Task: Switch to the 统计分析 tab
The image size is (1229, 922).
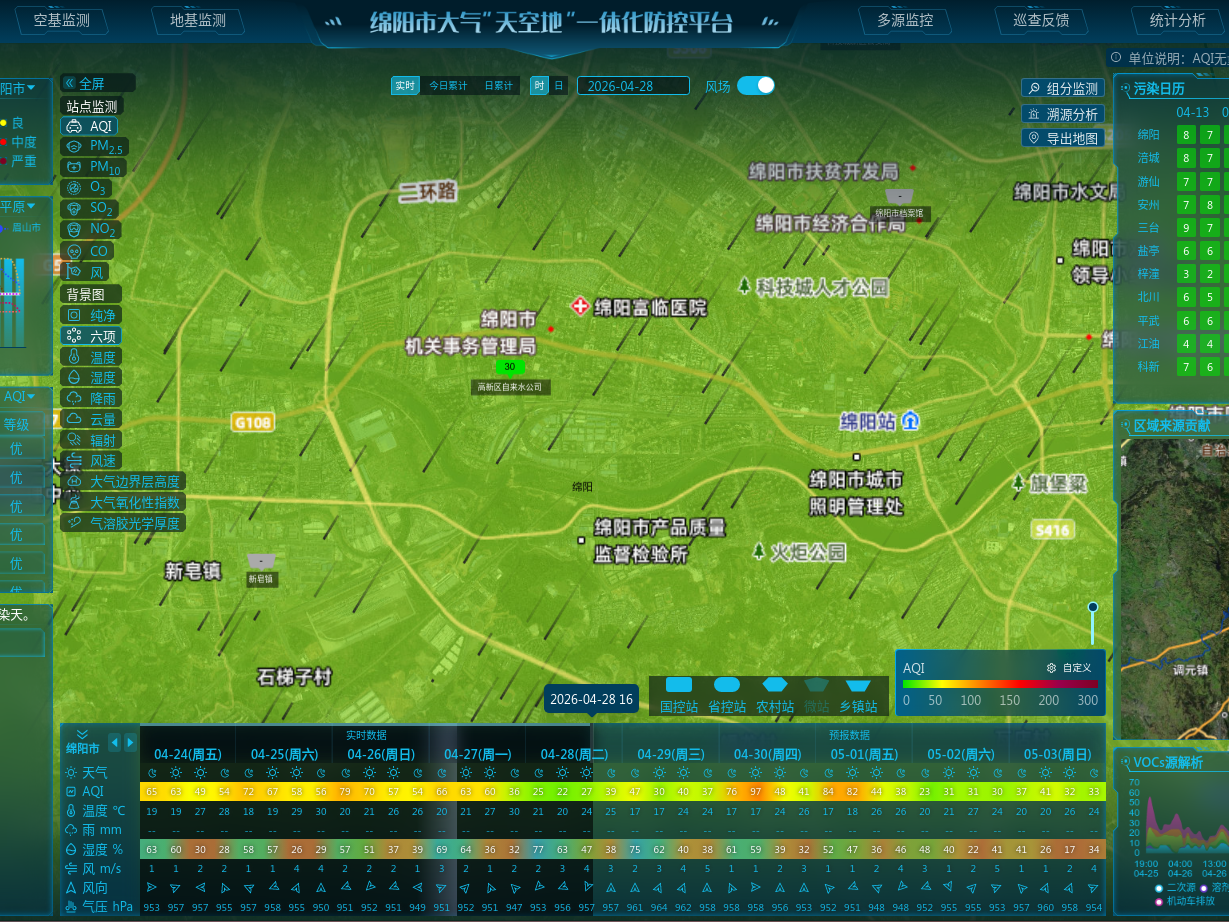Action: pyautogui.click(x=1177, y=20)
